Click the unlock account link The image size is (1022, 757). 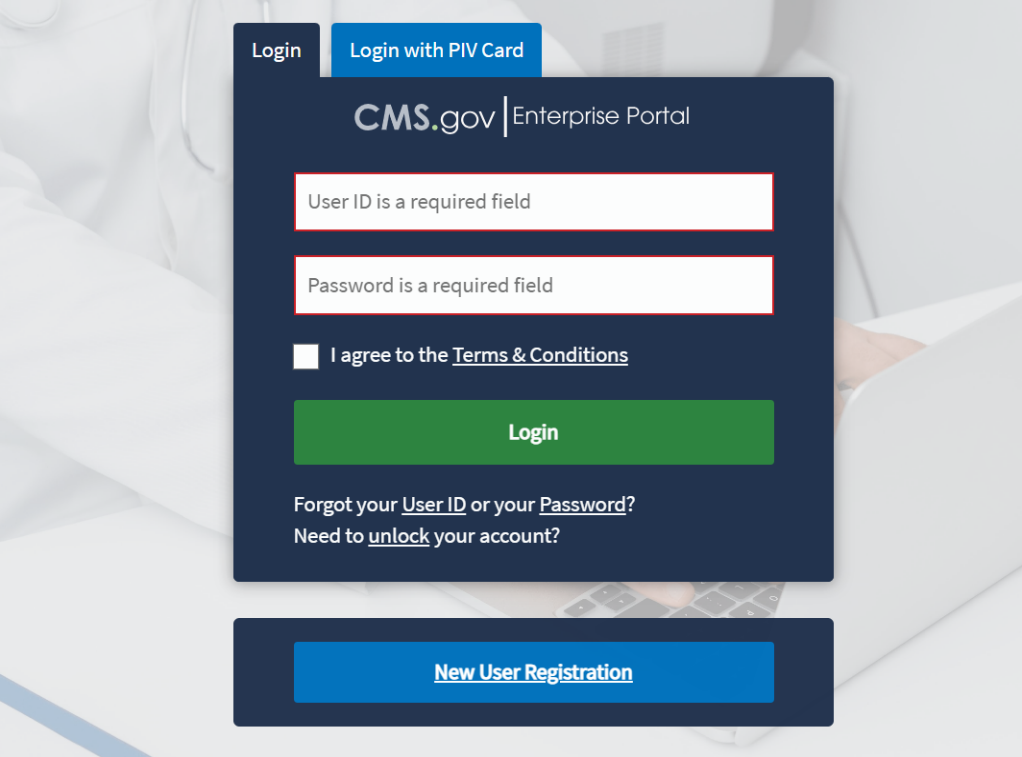click(398, 536)
